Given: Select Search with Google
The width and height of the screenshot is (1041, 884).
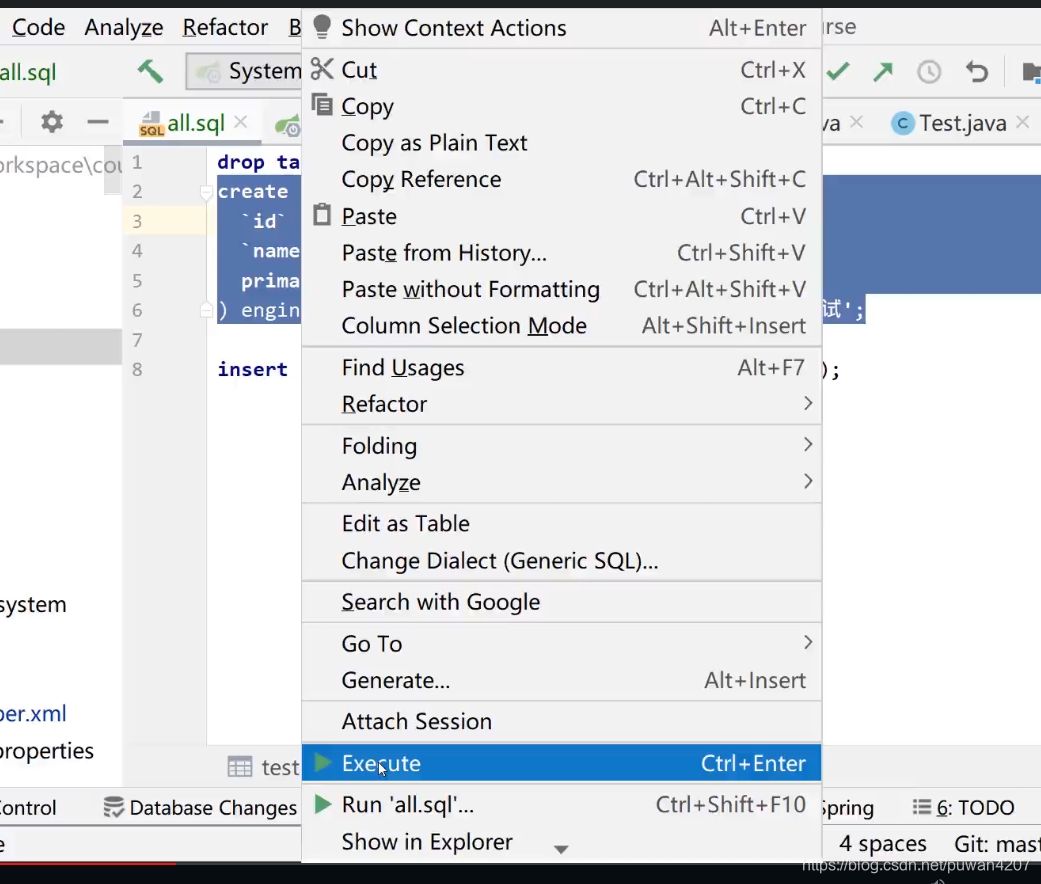Looking at the screenshot, I should coord(561,602).
